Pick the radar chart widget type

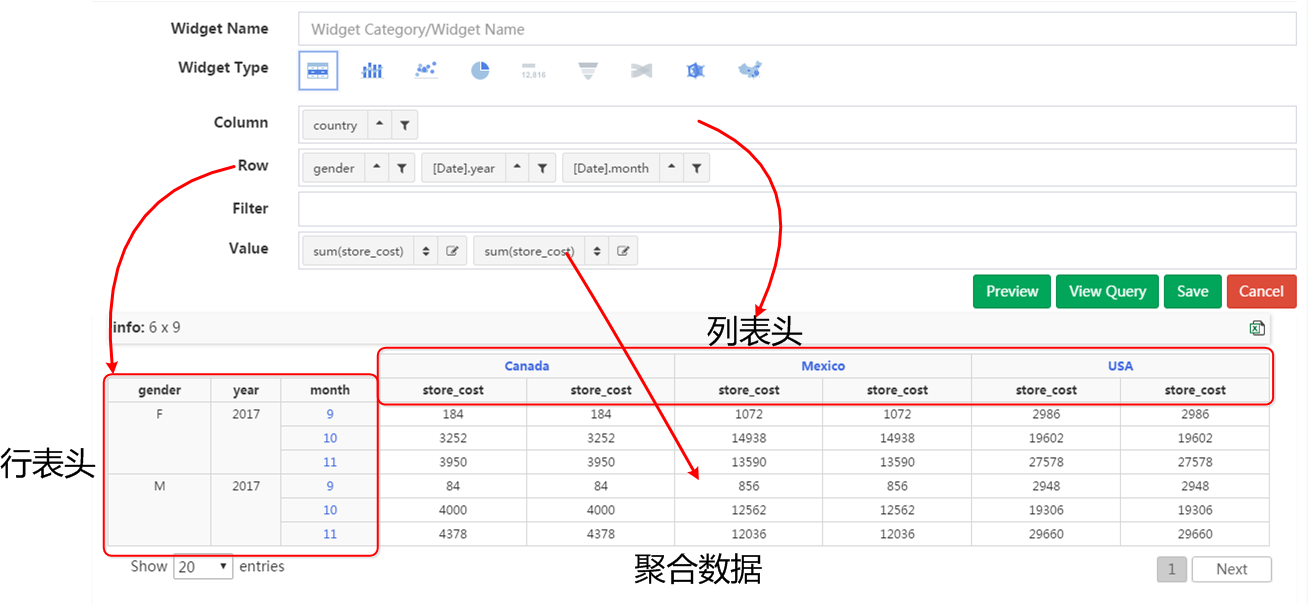click(x=696, y=70)
